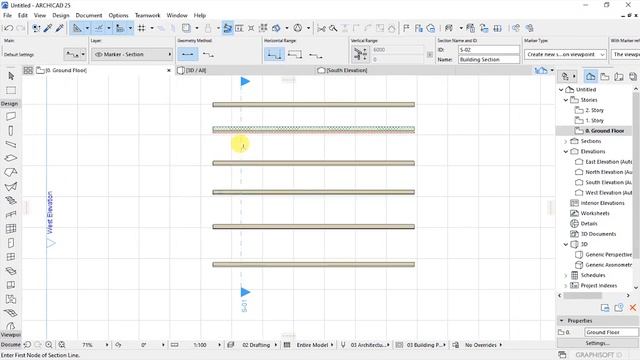
Task: Click the section ID field S-02
Action: 489,50
